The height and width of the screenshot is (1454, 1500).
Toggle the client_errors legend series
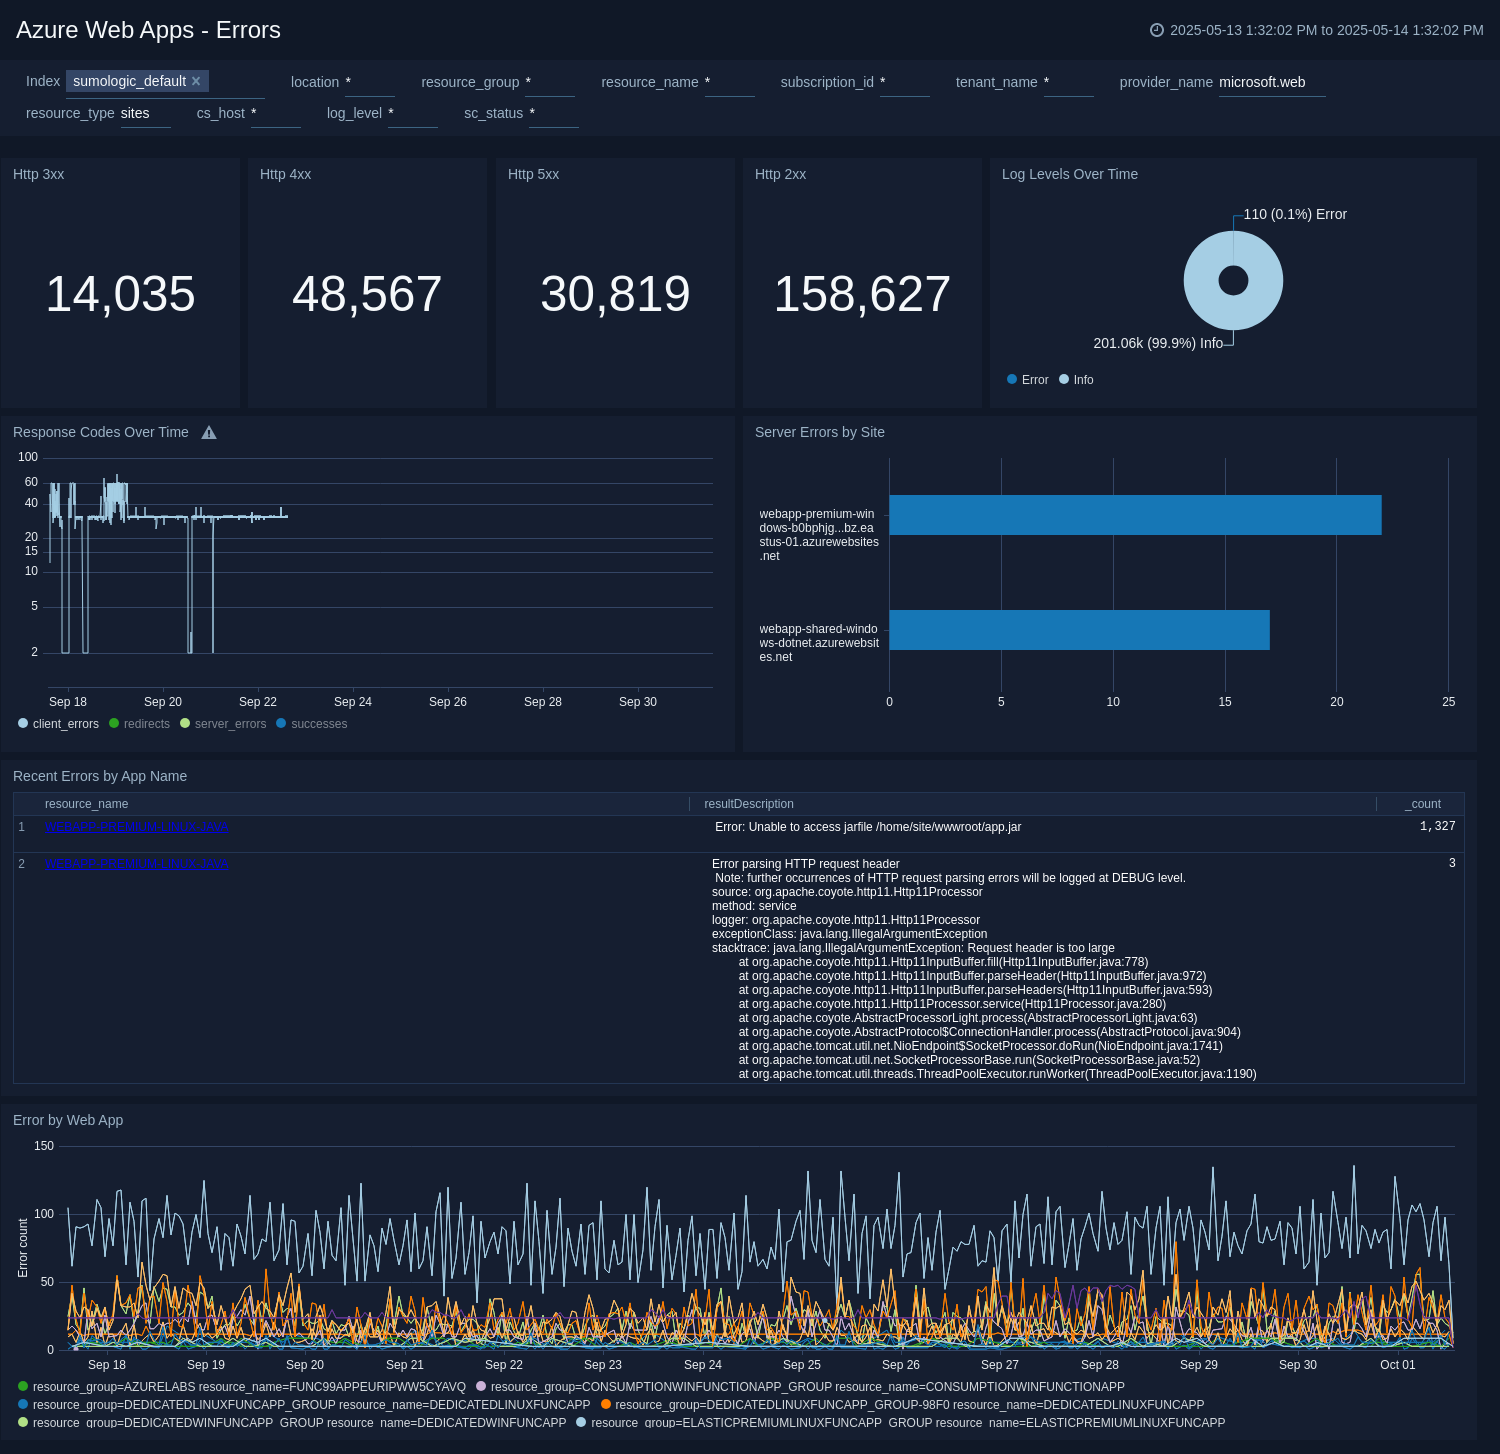(59, 724)
